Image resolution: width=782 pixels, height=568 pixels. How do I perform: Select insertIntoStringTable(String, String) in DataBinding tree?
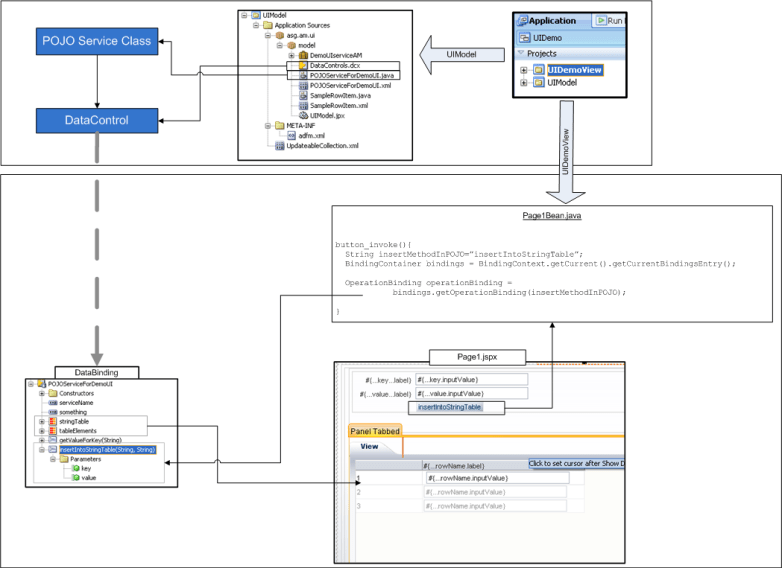106,450
